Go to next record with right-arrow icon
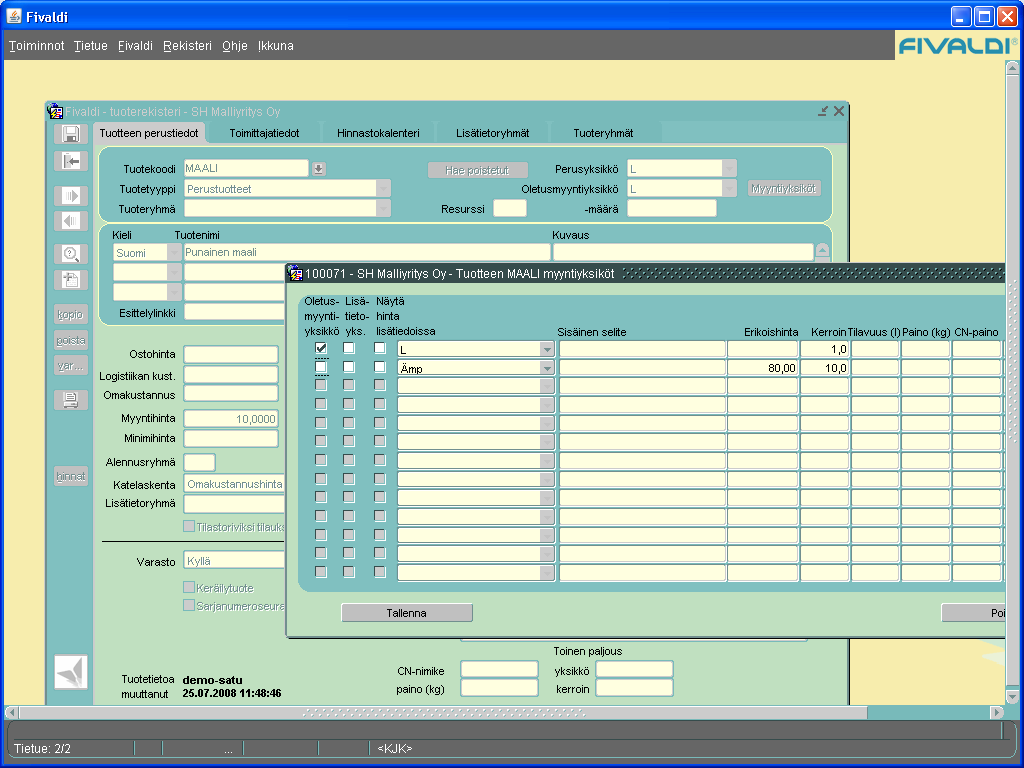The width and height of the screenshot is (1024, 768). click(x=71, y=195)
